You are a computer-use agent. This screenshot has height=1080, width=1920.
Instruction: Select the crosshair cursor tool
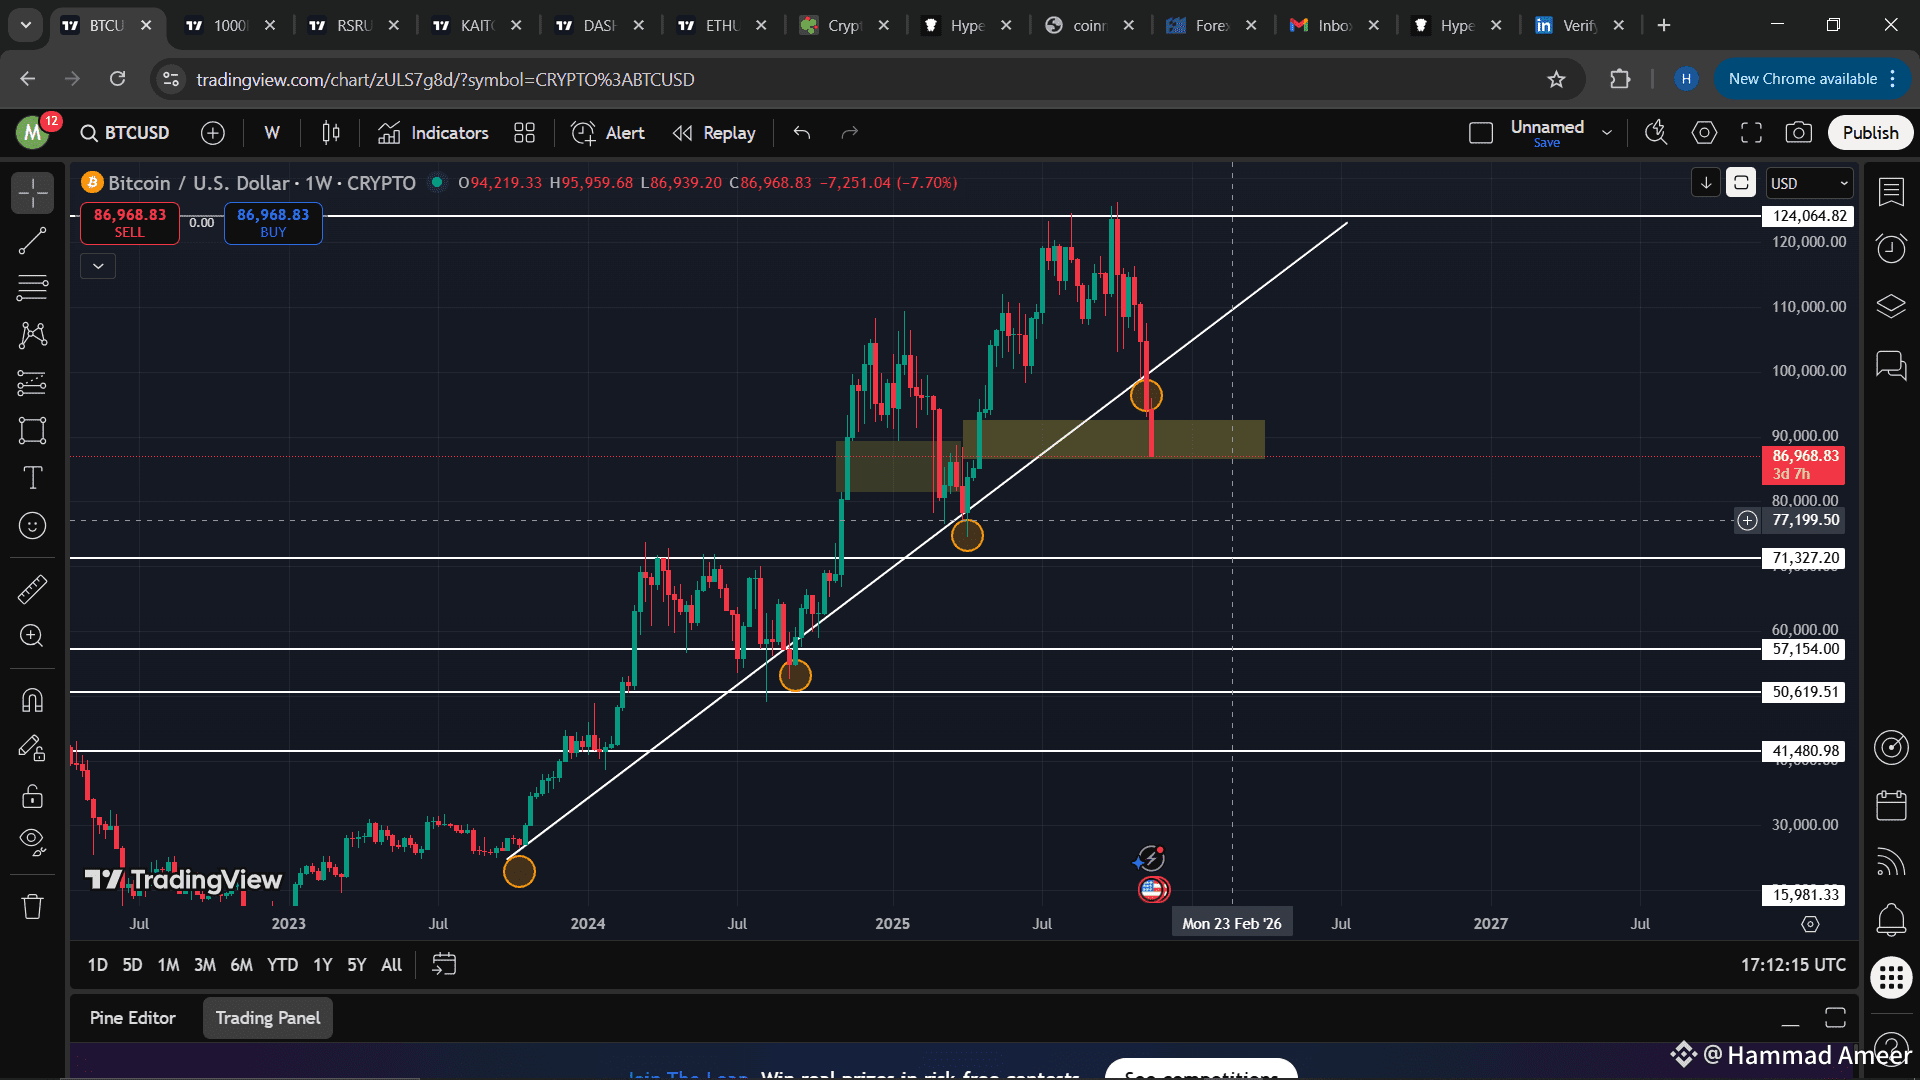tap(32, 192)
